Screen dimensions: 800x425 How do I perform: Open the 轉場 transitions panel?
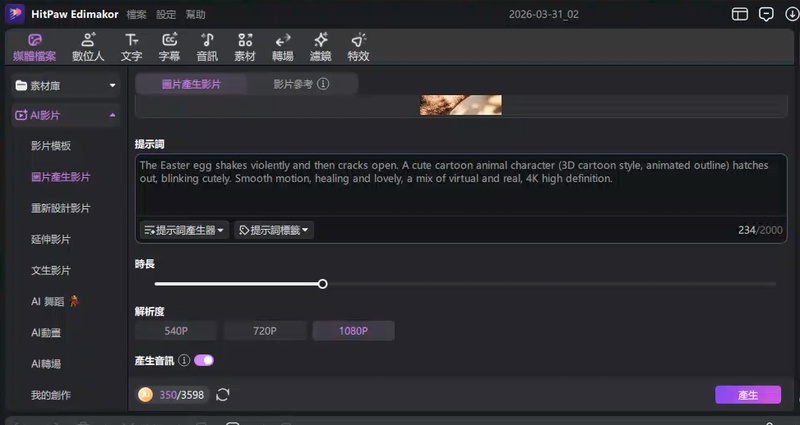pyautogui.click(x=283, y=47)
